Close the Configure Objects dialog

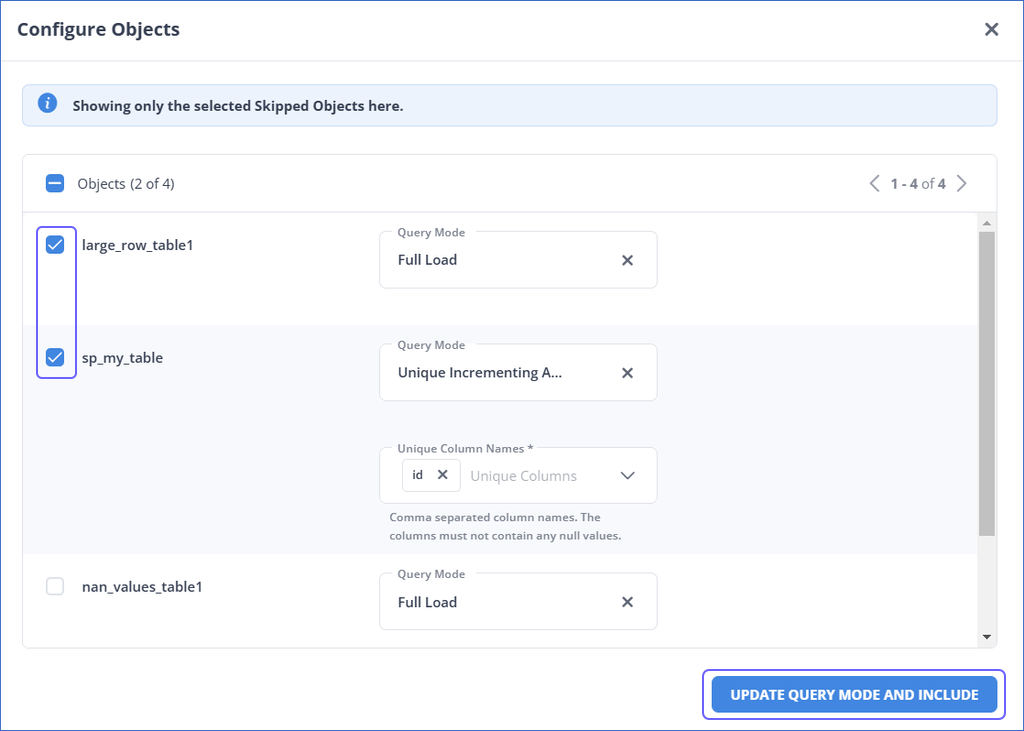point(991,29)
